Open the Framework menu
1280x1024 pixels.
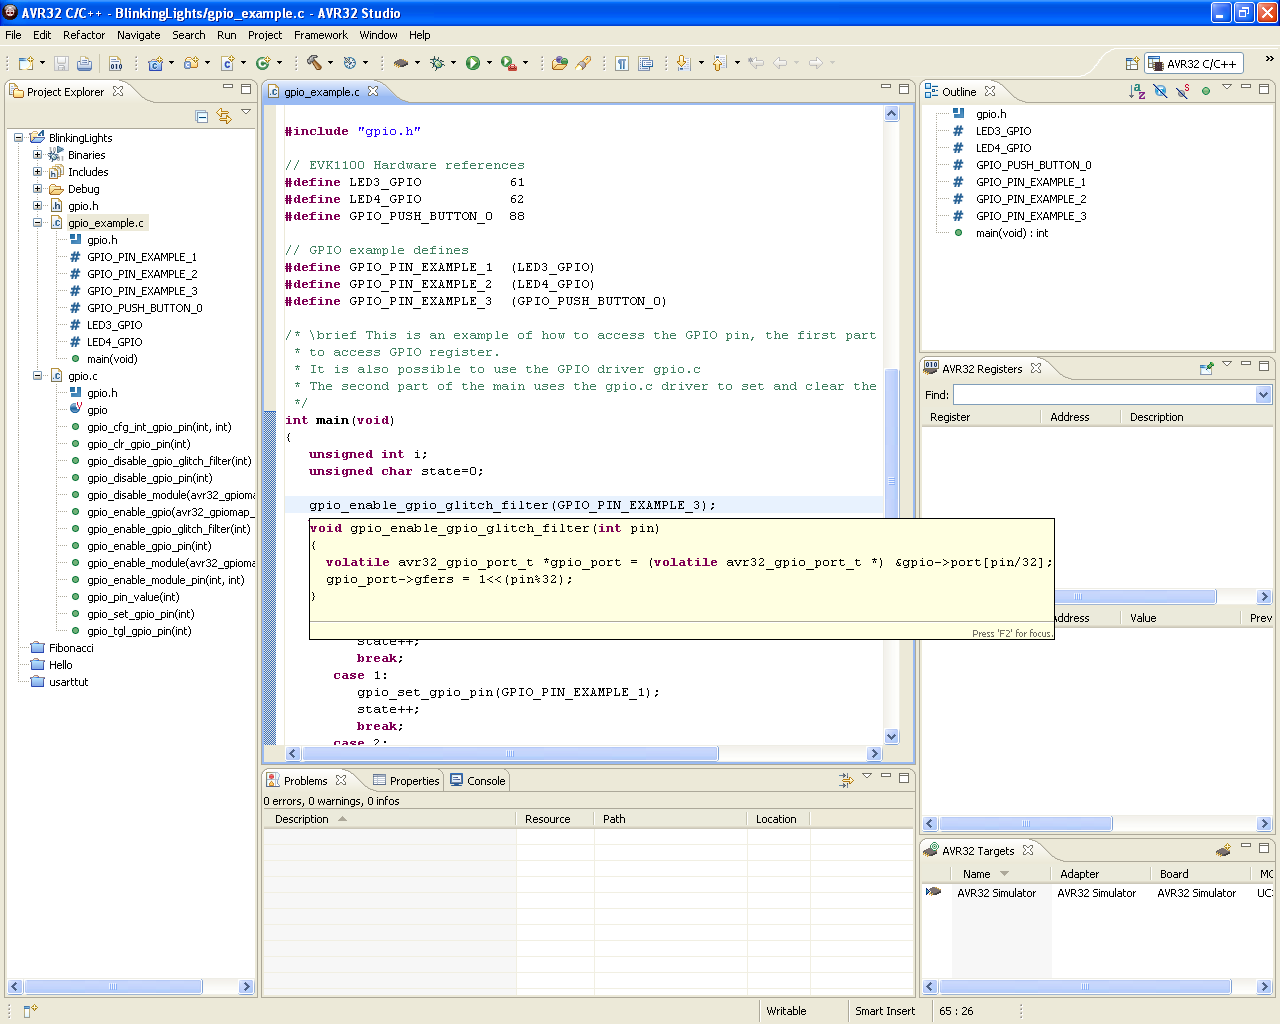click(x=321, y=35)
